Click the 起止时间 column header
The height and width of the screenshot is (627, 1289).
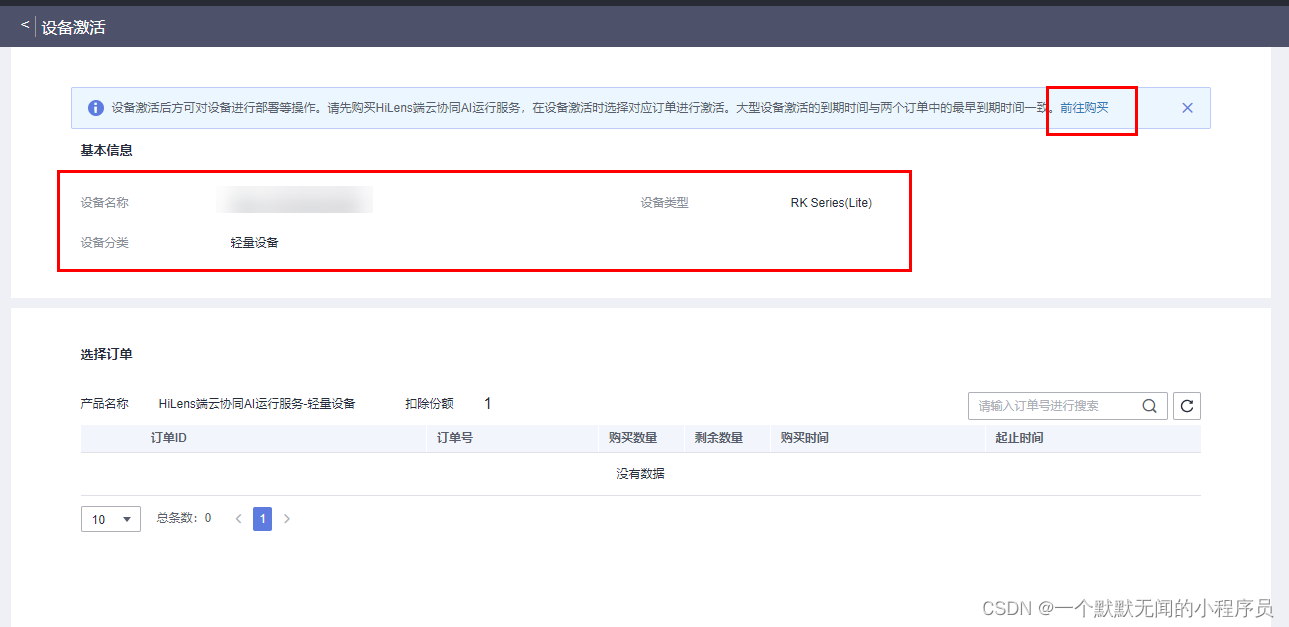coord(1019,437)
